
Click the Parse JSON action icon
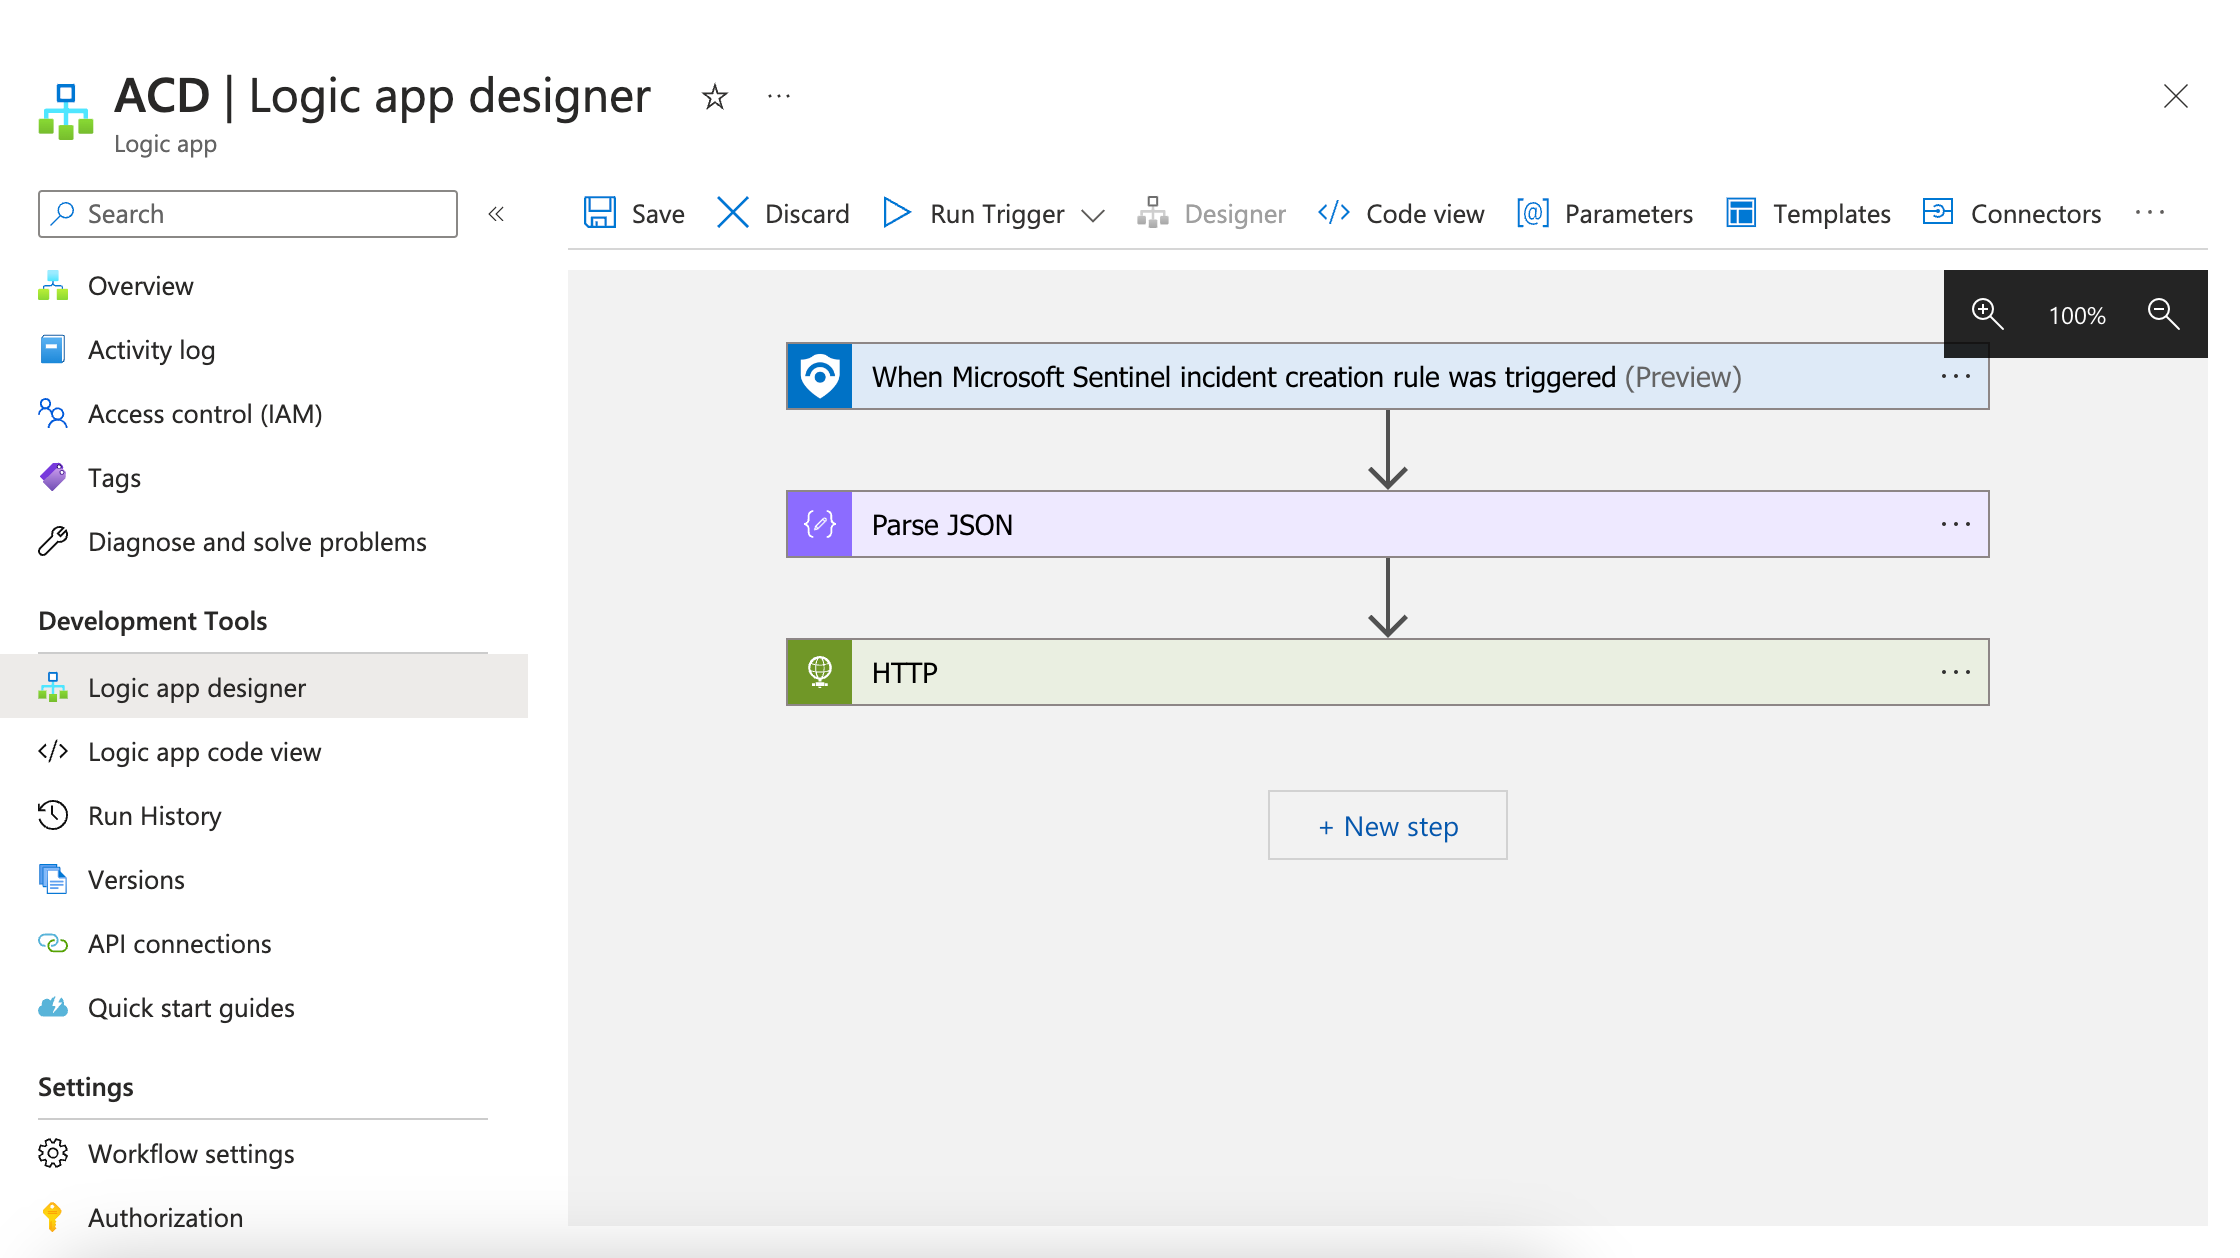coord(819,524)
